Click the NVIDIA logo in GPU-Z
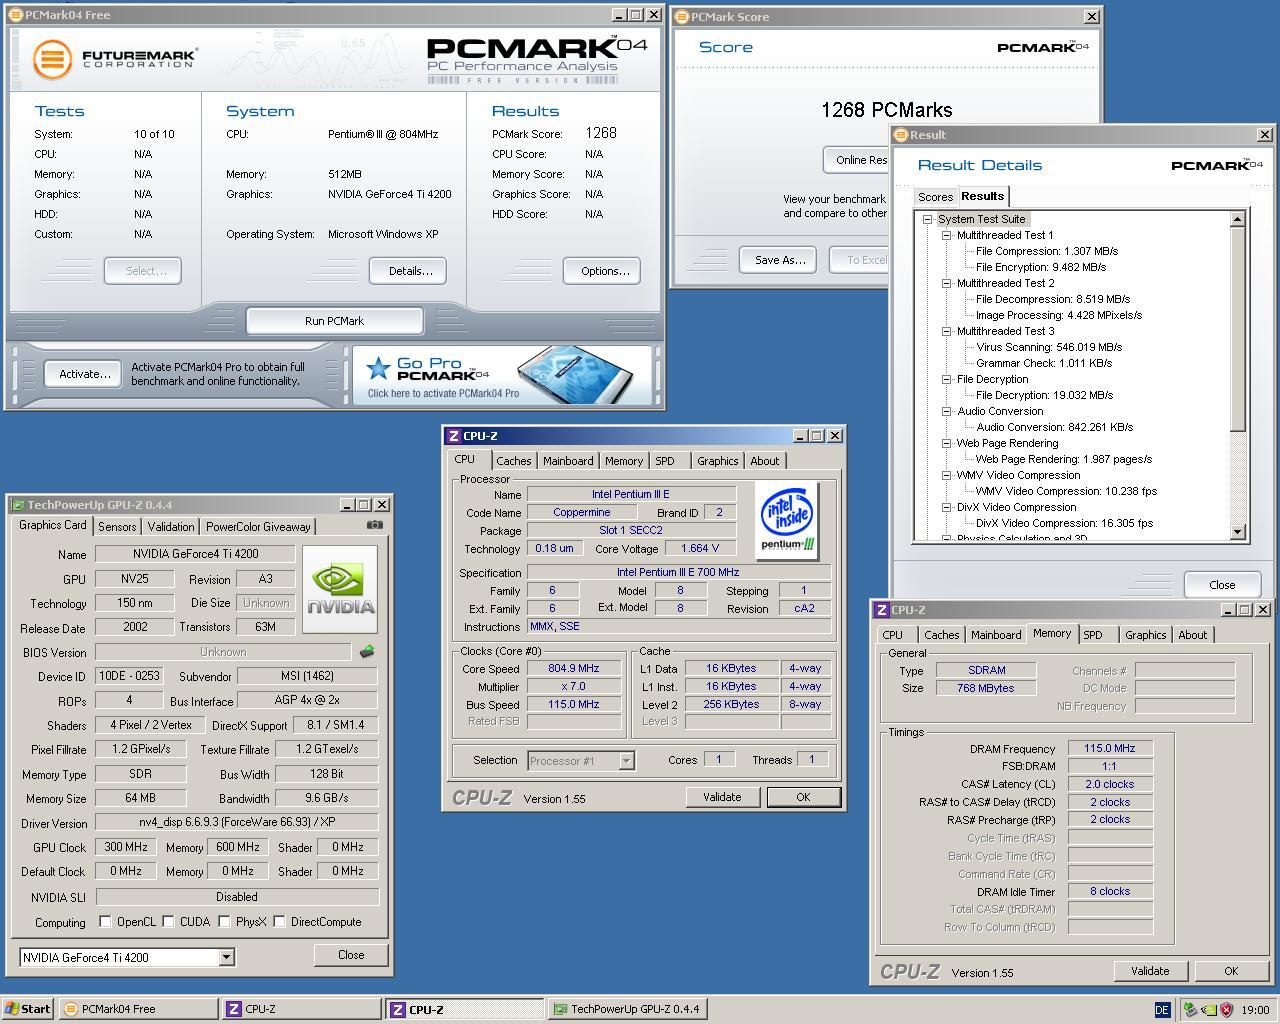This screenshot has width=1280, height=1024. point(340,589)
